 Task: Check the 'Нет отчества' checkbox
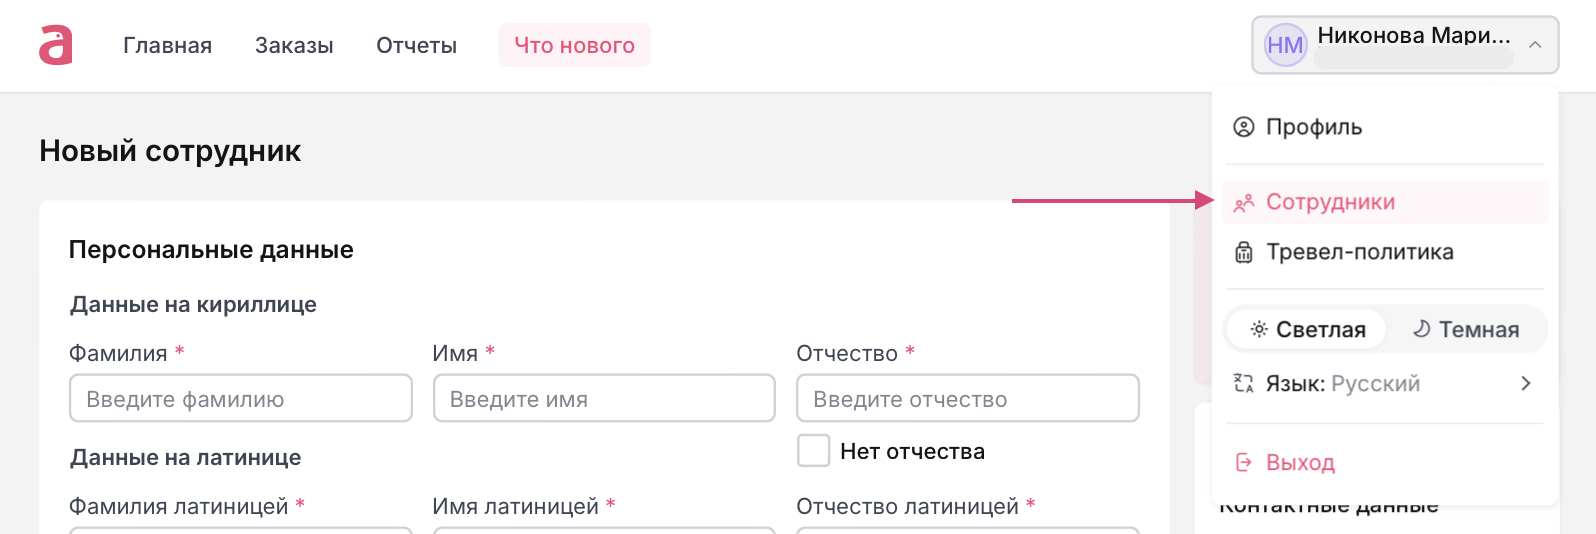(813, 451)
